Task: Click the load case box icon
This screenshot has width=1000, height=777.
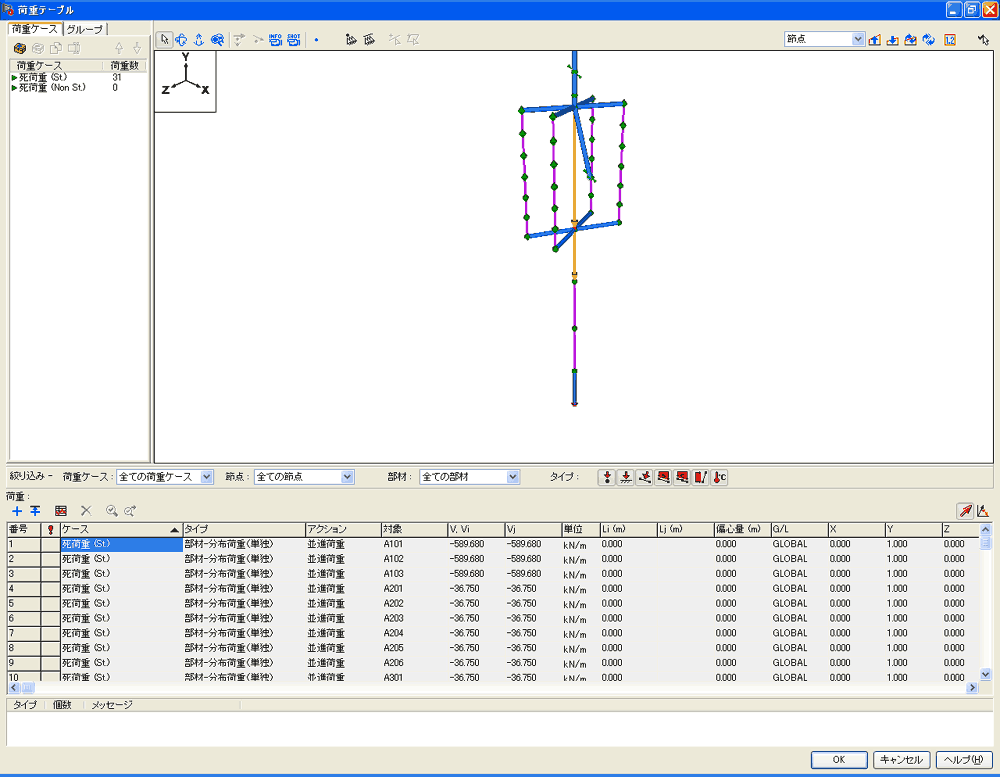Action: 20,48
